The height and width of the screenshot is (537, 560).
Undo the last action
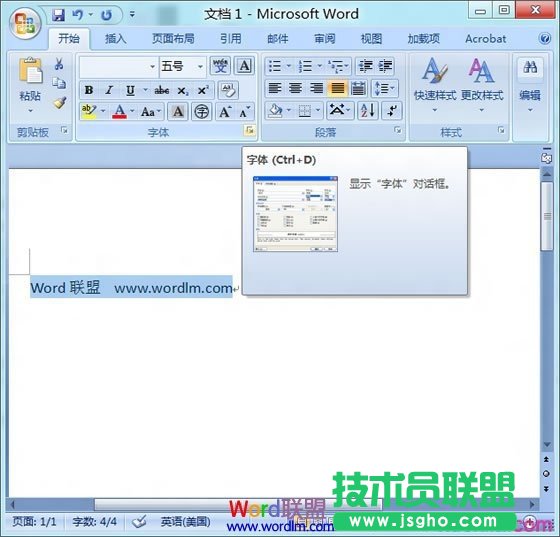(x=78, y=15)
